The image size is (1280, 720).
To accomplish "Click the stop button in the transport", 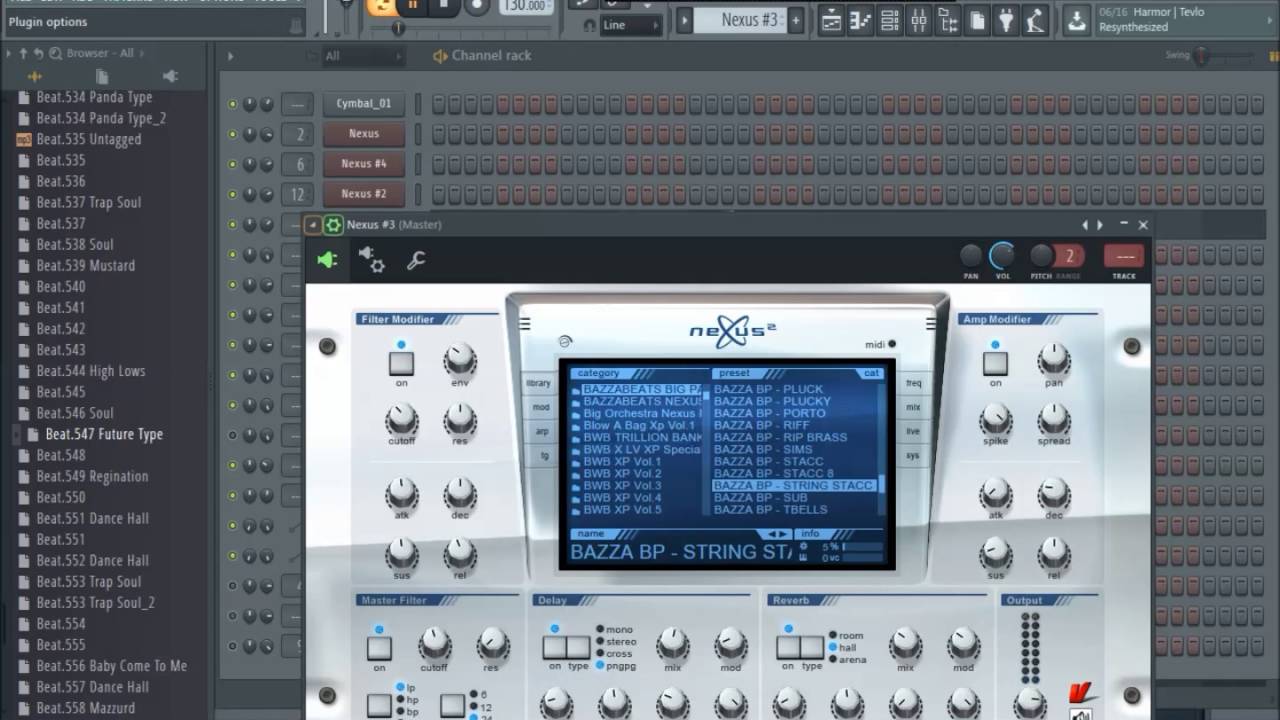I will tap(444, 6).
